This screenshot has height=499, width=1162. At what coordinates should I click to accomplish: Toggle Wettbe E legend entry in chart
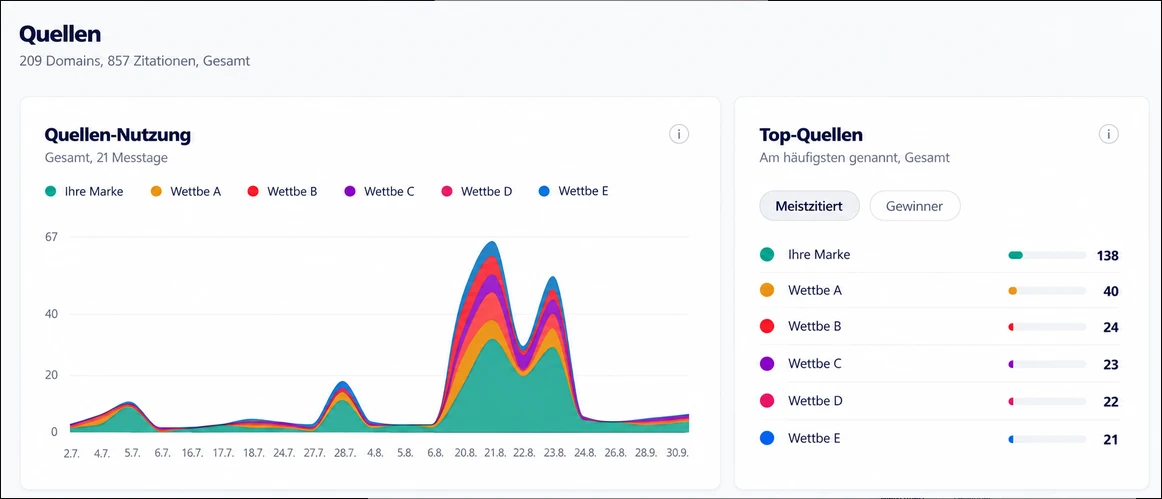point(573,191)
